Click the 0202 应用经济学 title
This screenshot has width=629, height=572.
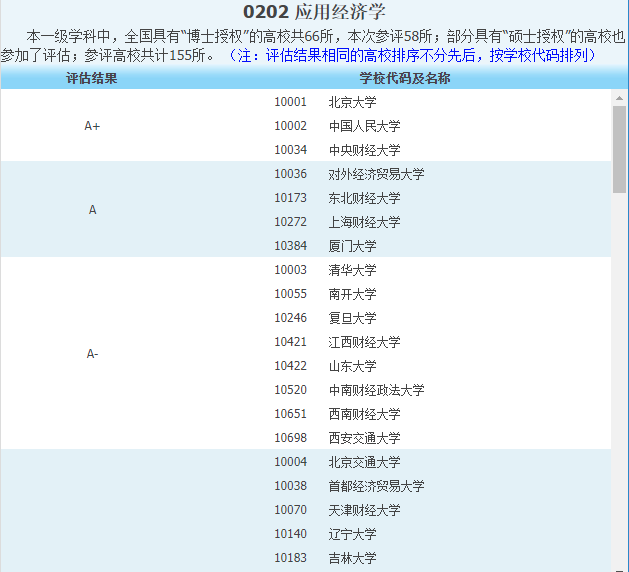[314, 12]
